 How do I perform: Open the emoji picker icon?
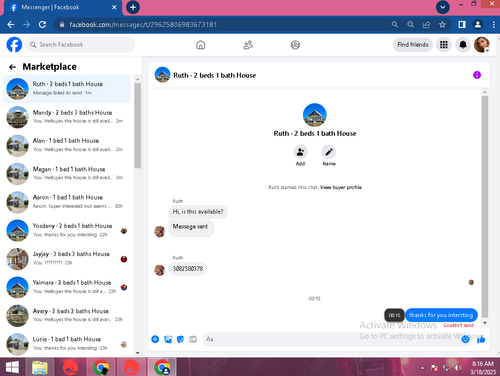tap(466, 339)
